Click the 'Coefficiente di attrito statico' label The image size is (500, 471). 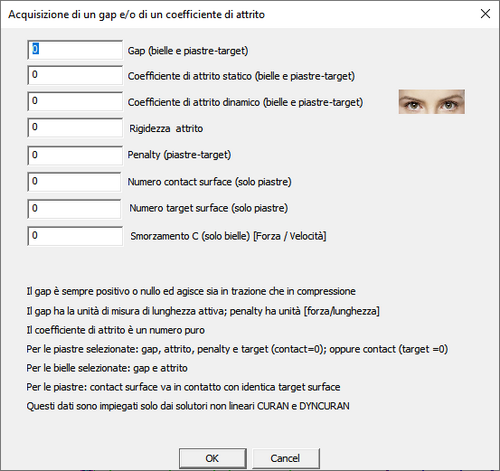coord(241,76)
